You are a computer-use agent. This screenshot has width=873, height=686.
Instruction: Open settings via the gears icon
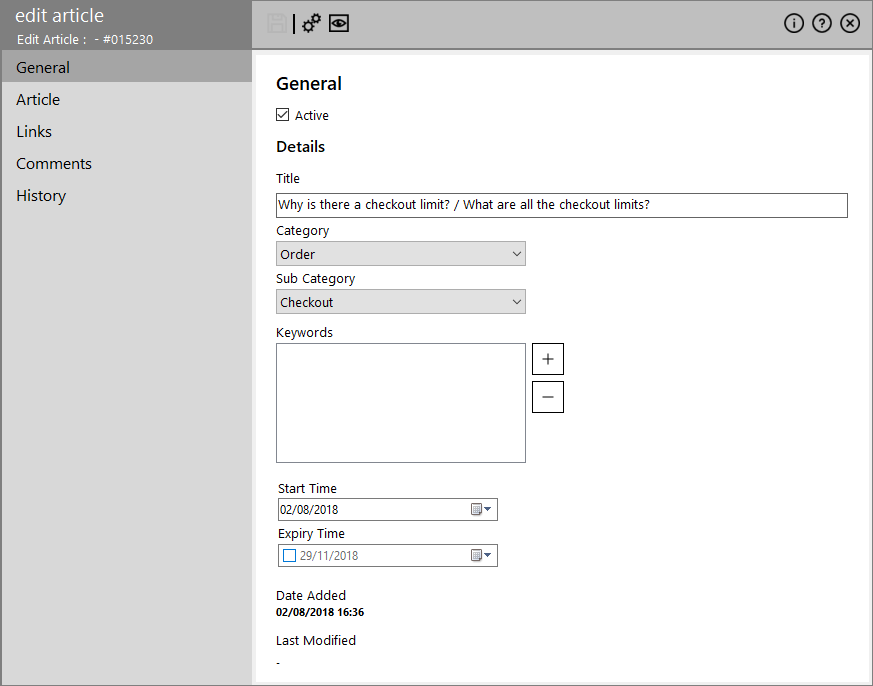click(x=311, y=23)
